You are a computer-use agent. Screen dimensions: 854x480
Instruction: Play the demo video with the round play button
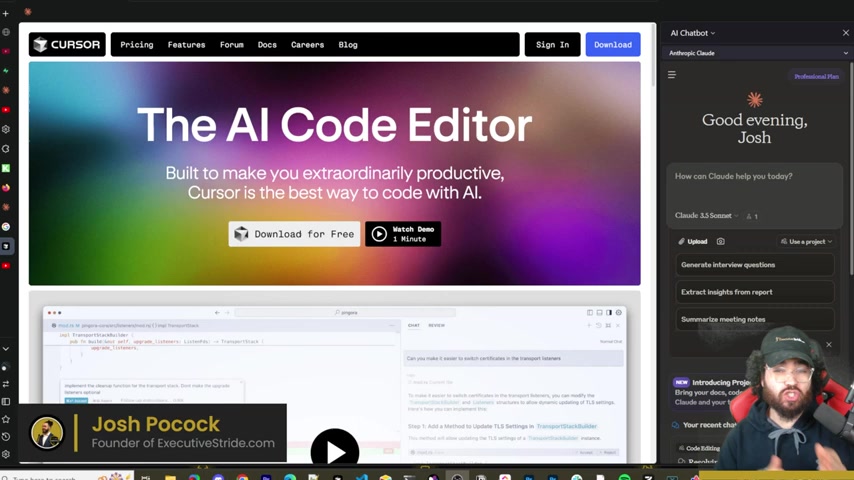pyautogui.click(x=334, y=451)
